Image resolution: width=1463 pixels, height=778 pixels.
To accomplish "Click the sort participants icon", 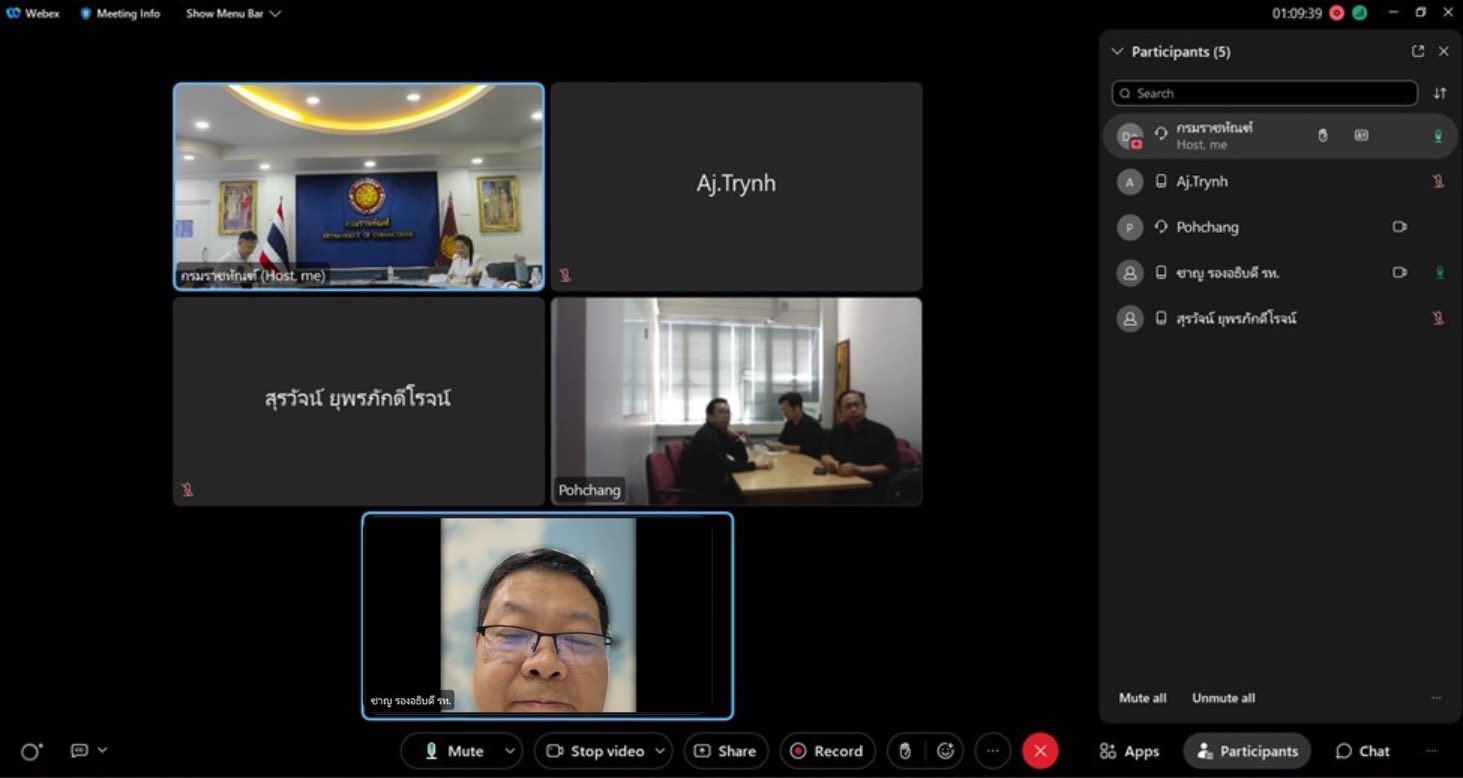I will 1440,93.
